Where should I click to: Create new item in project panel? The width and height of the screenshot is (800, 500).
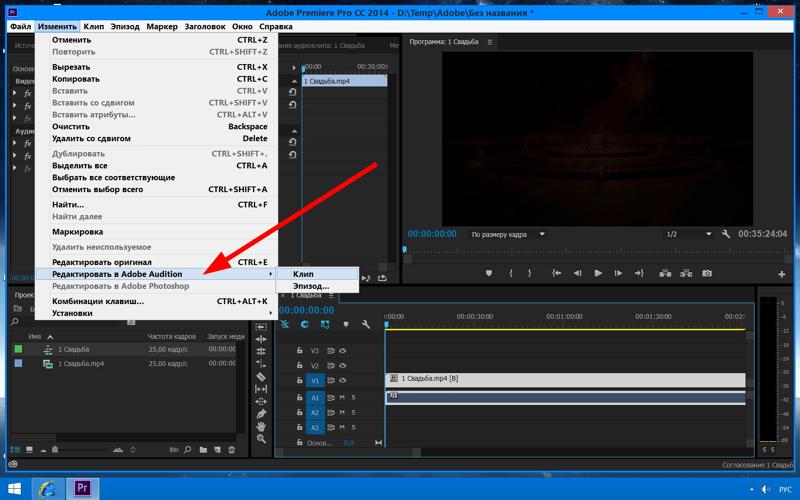click(217, 449)
